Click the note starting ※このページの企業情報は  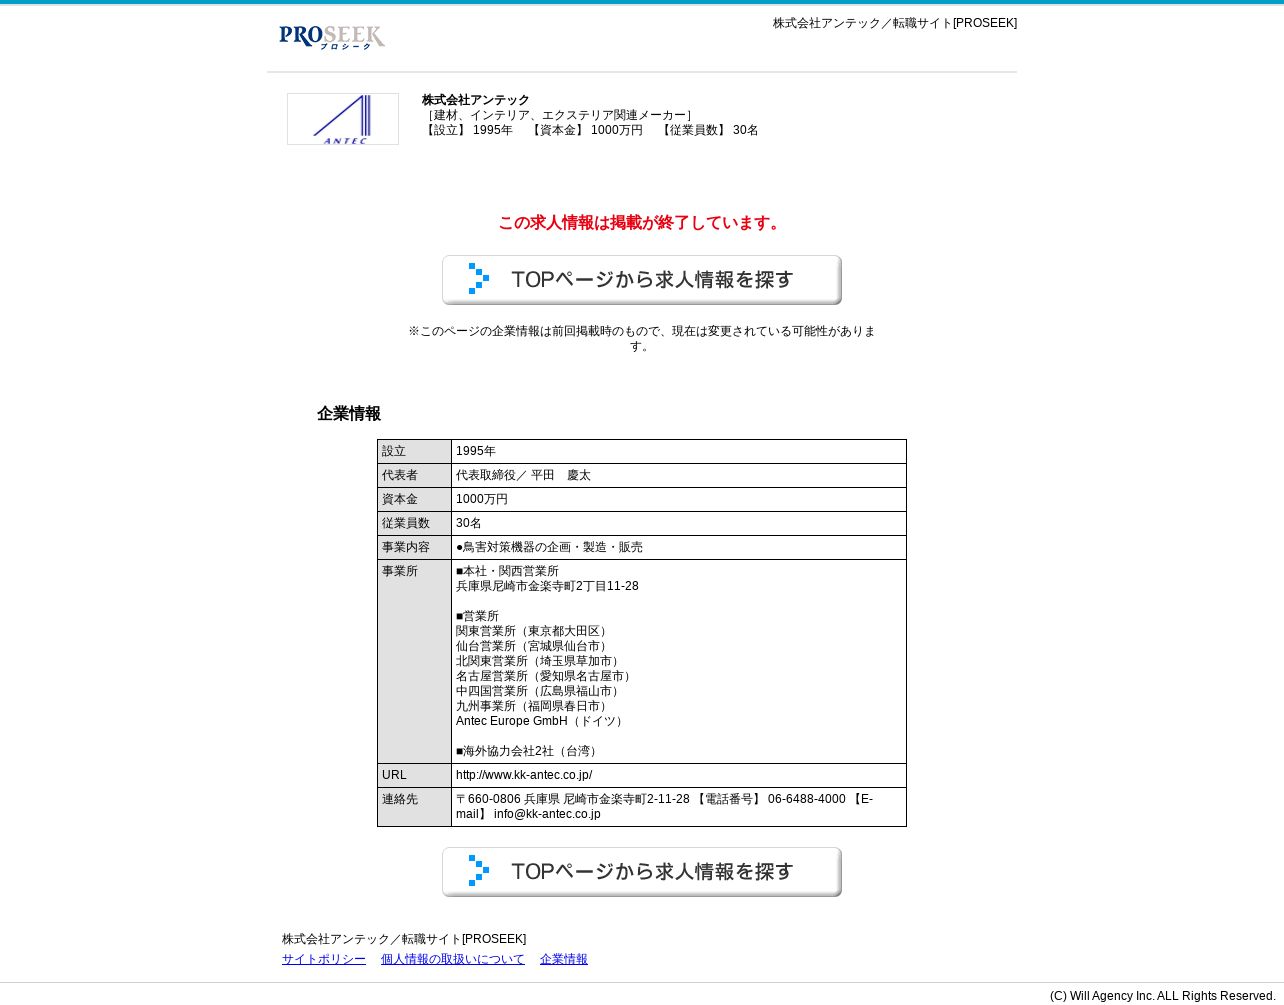coord(642,339)
